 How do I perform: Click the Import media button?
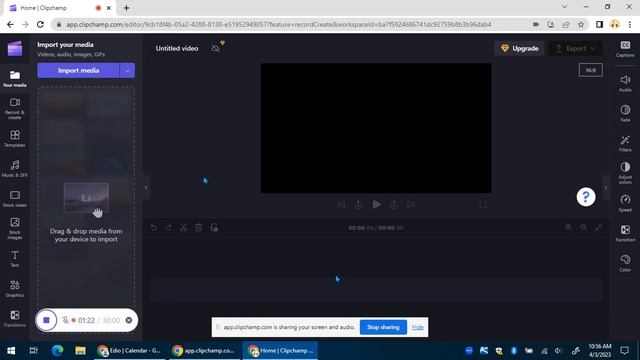pos(78,71)
